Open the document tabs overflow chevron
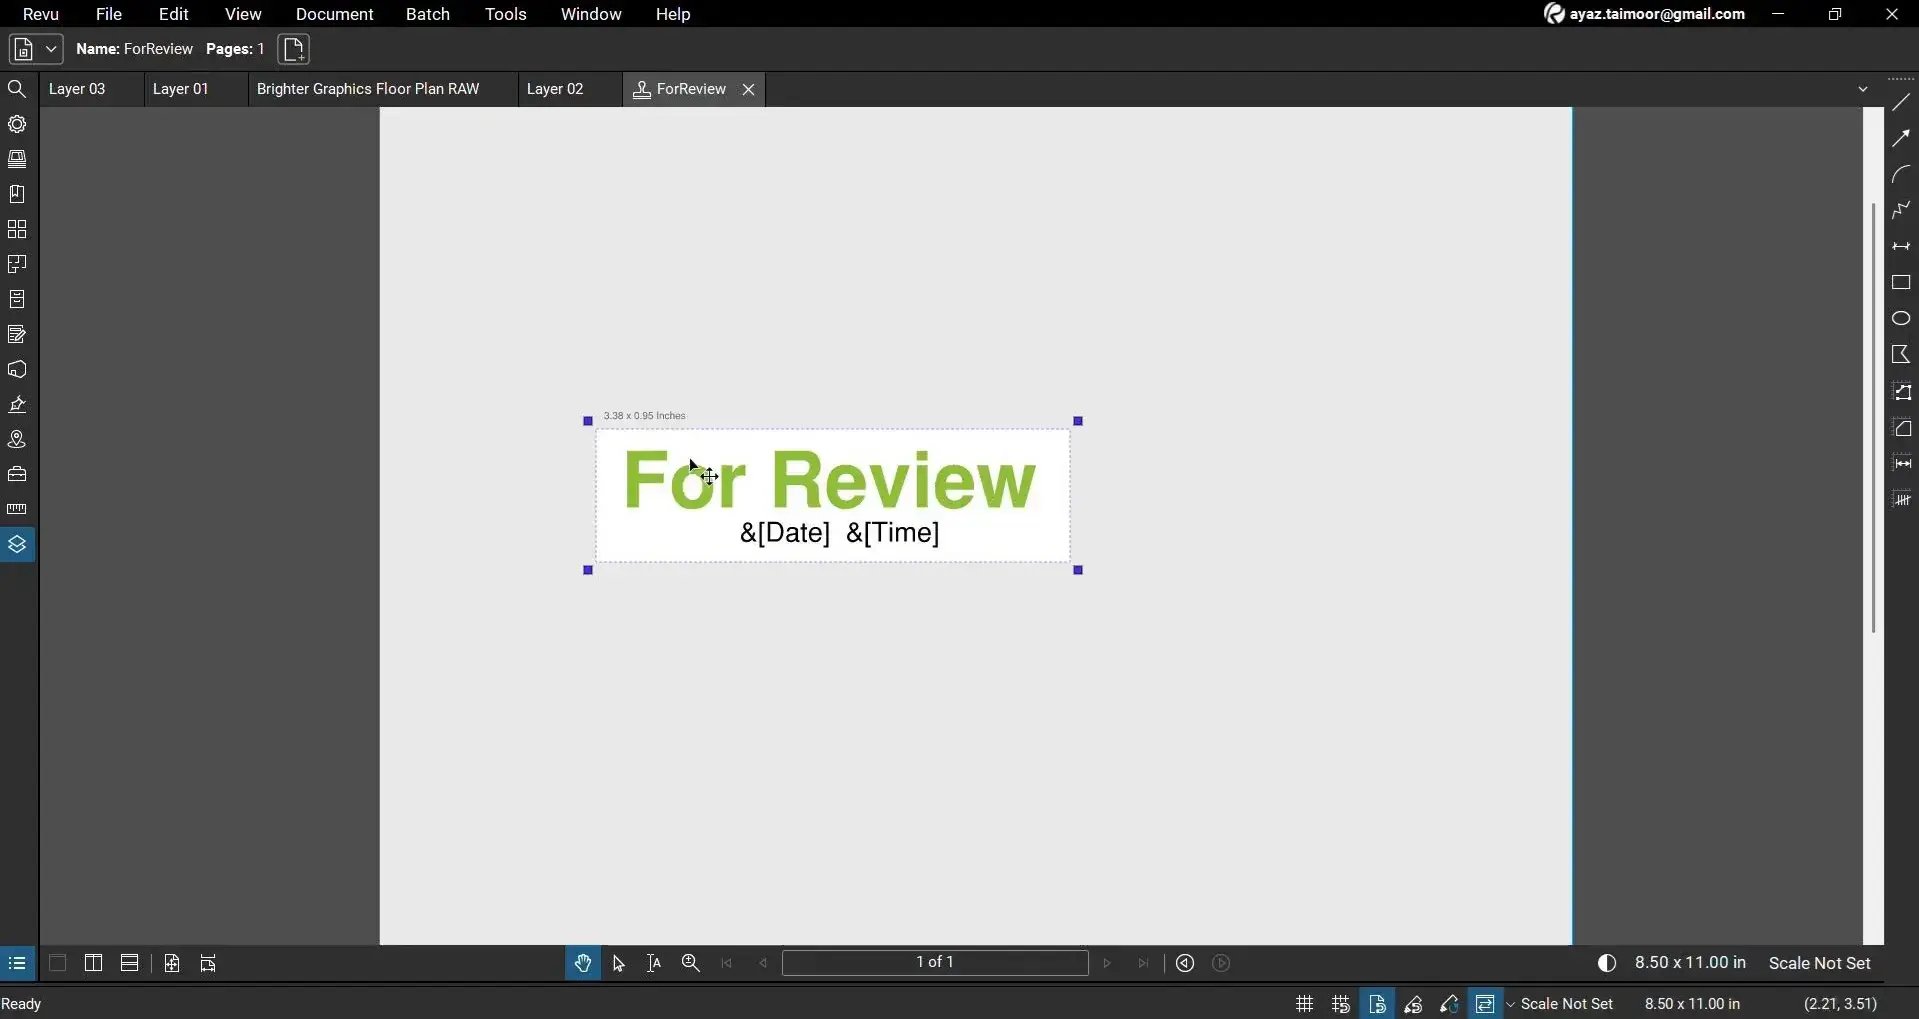The height and width of the screenshot is (1019, 1919). pos(1862,89)
